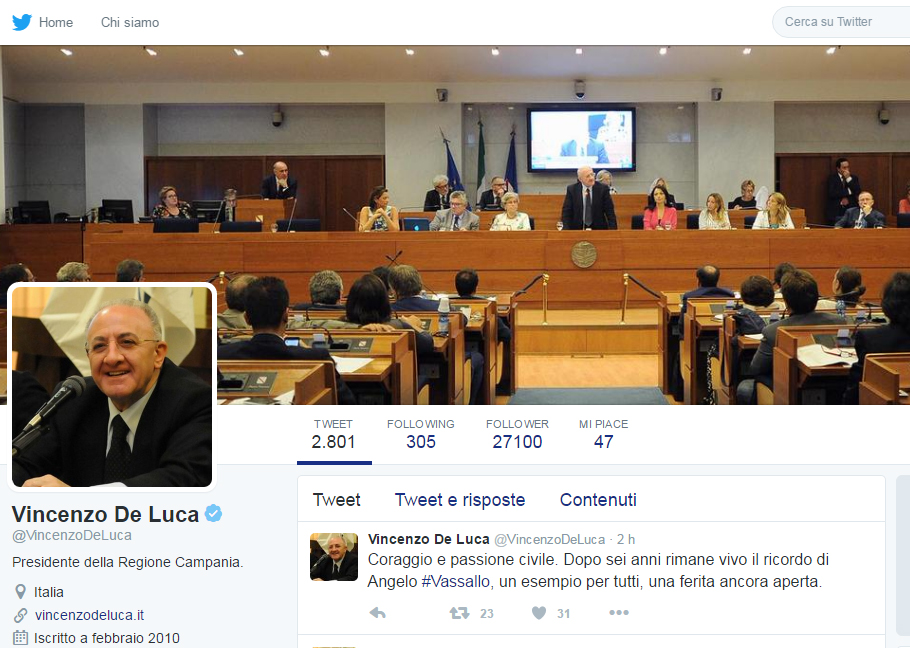910x648 pixels.
Task: Open the Chi siamo page
Action: (x=130, y=23)
